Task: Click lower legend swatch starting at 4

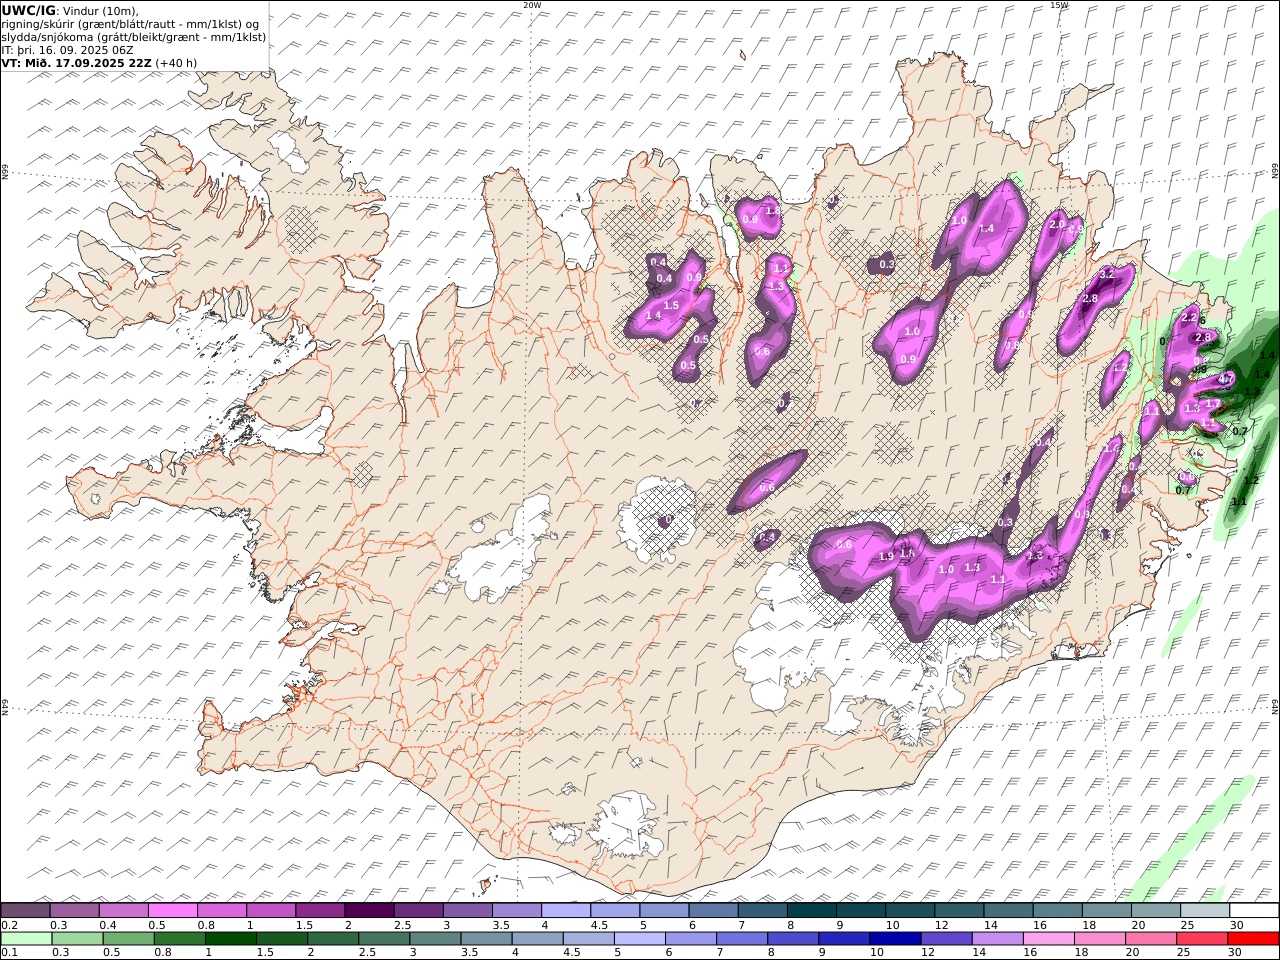Action: pyautogui.click(x=537, y=939)
